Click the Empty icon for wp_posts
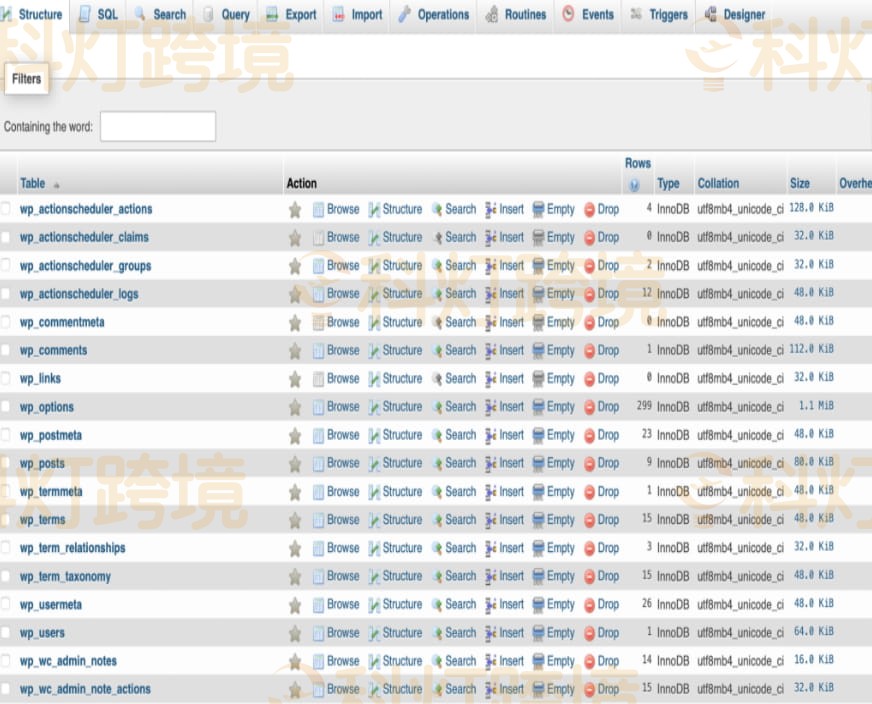This screenshot has width=872, height=704. [x=538, y=464]
